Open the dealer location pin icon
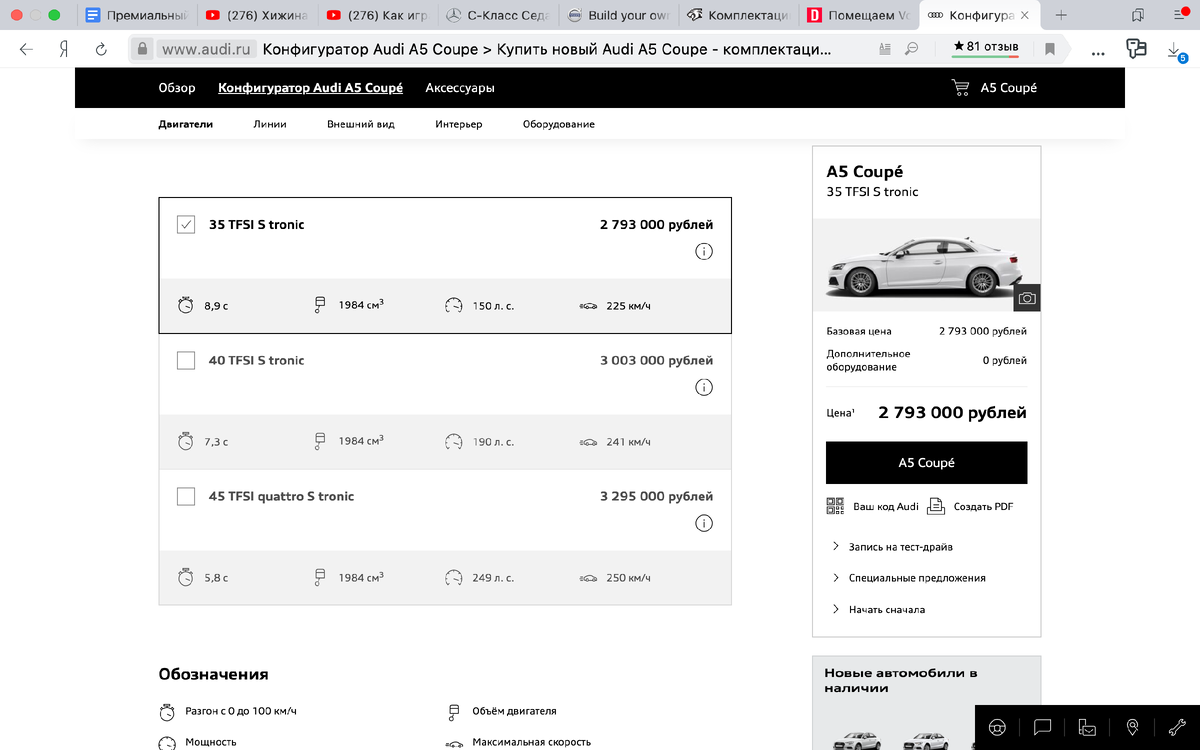The image size is (1200, 750). tap(1132, 727)
